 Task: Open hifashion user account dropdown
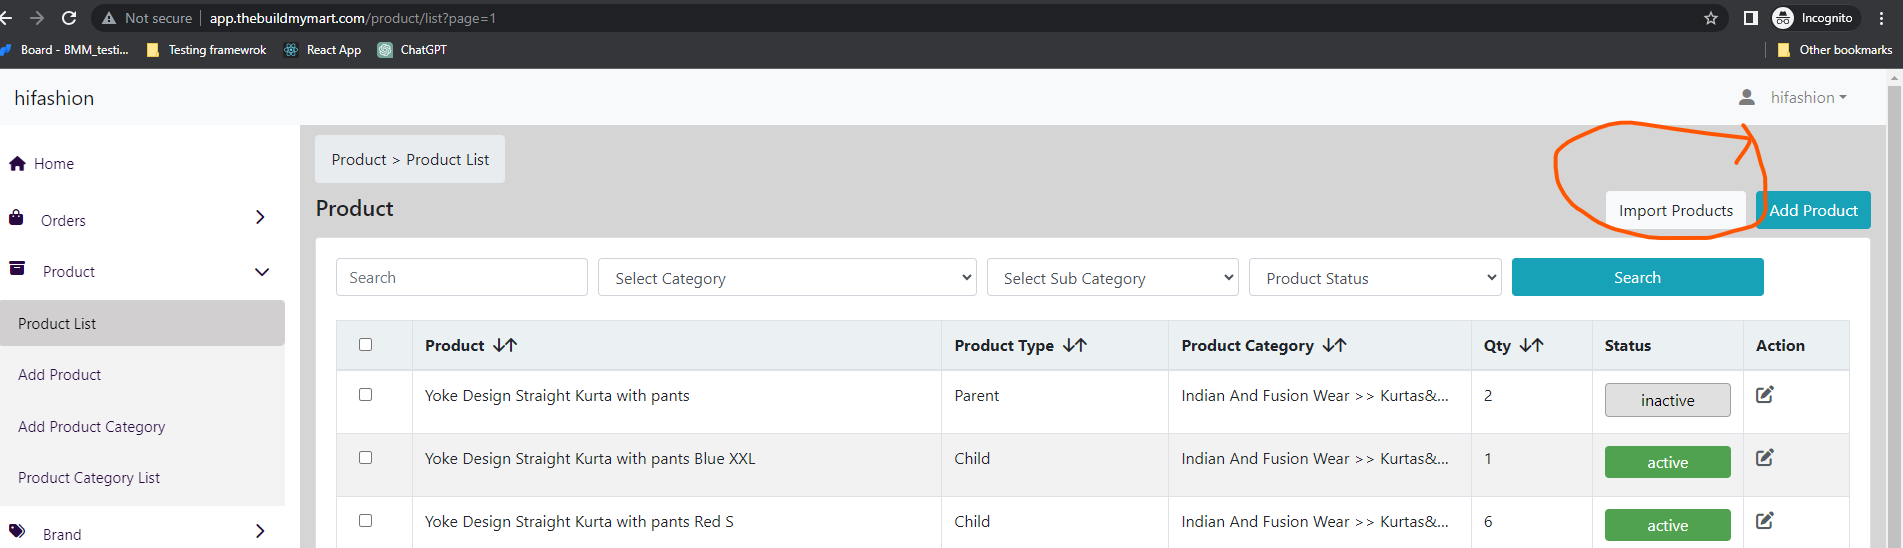[1808, 97]
